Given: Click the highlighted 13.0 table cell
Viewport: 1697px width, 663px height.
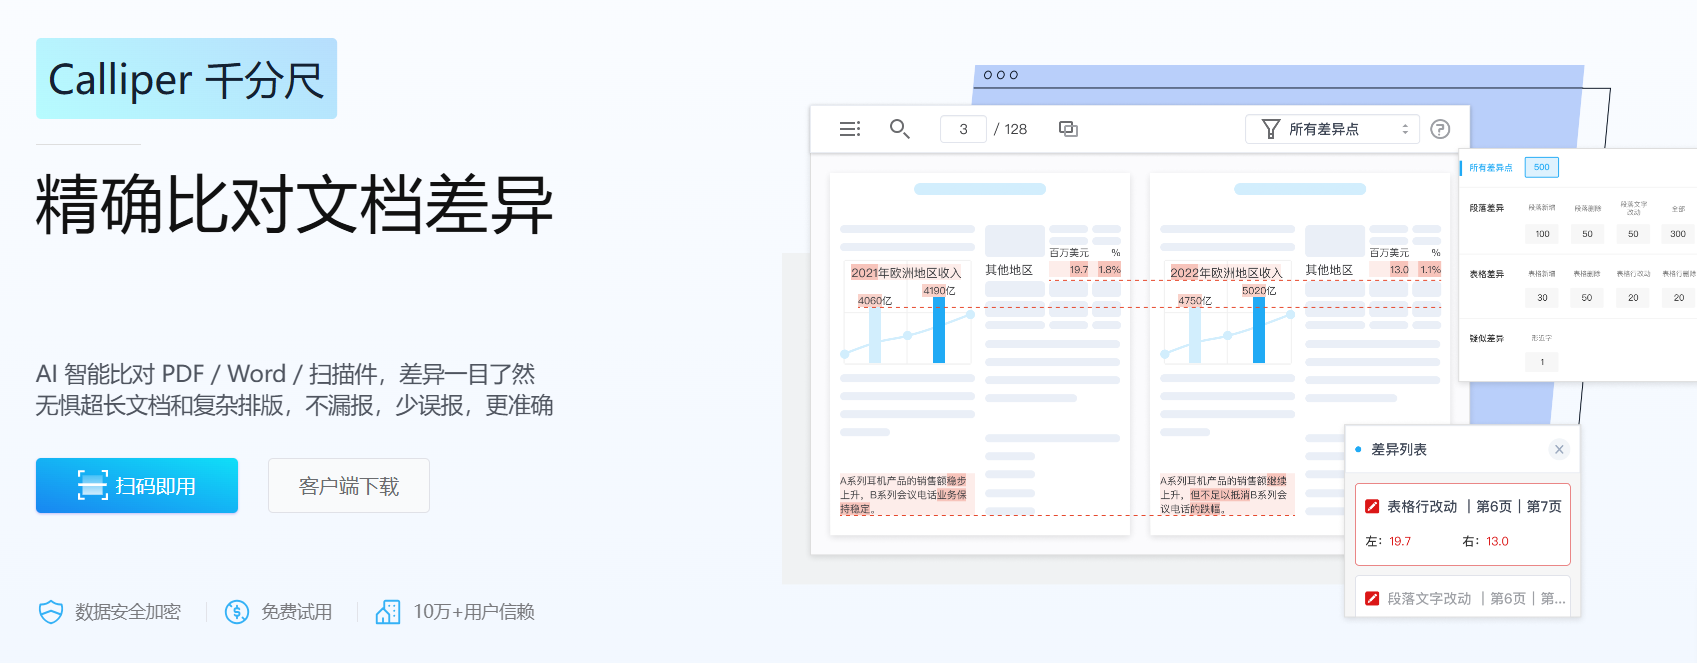Looking at the screenshot, I should pyautogui.click(x=1399, y=270).
